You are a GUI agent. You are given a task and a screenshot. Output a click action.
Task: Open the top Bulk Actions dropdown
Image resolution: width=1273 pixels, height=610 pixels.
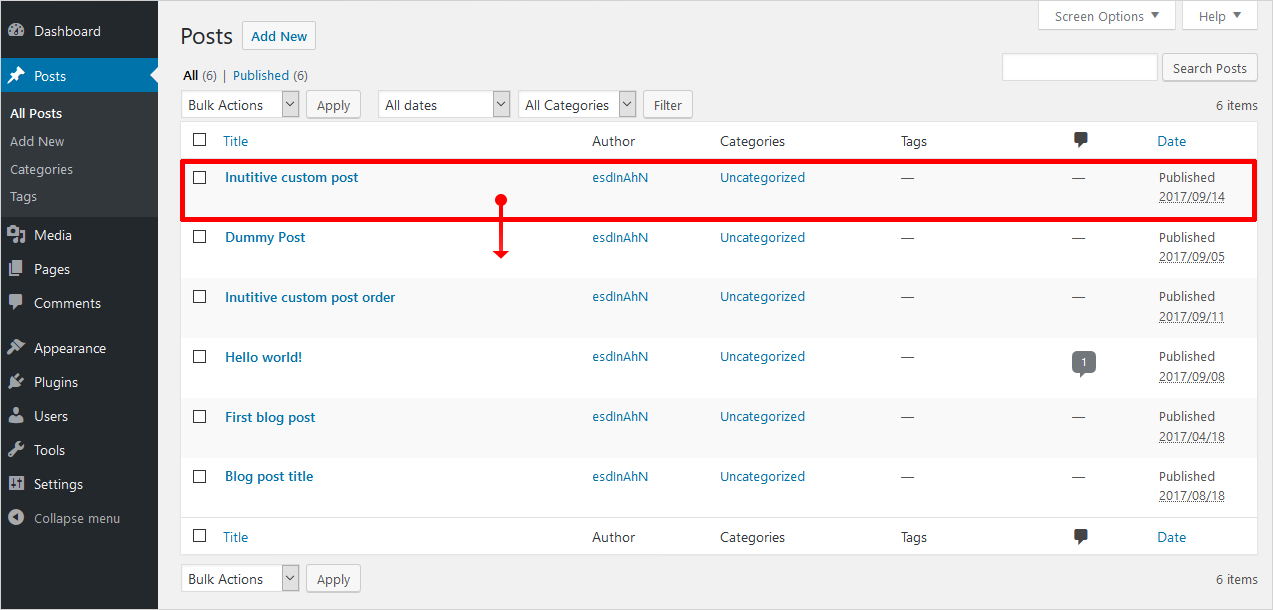point(241,105)
